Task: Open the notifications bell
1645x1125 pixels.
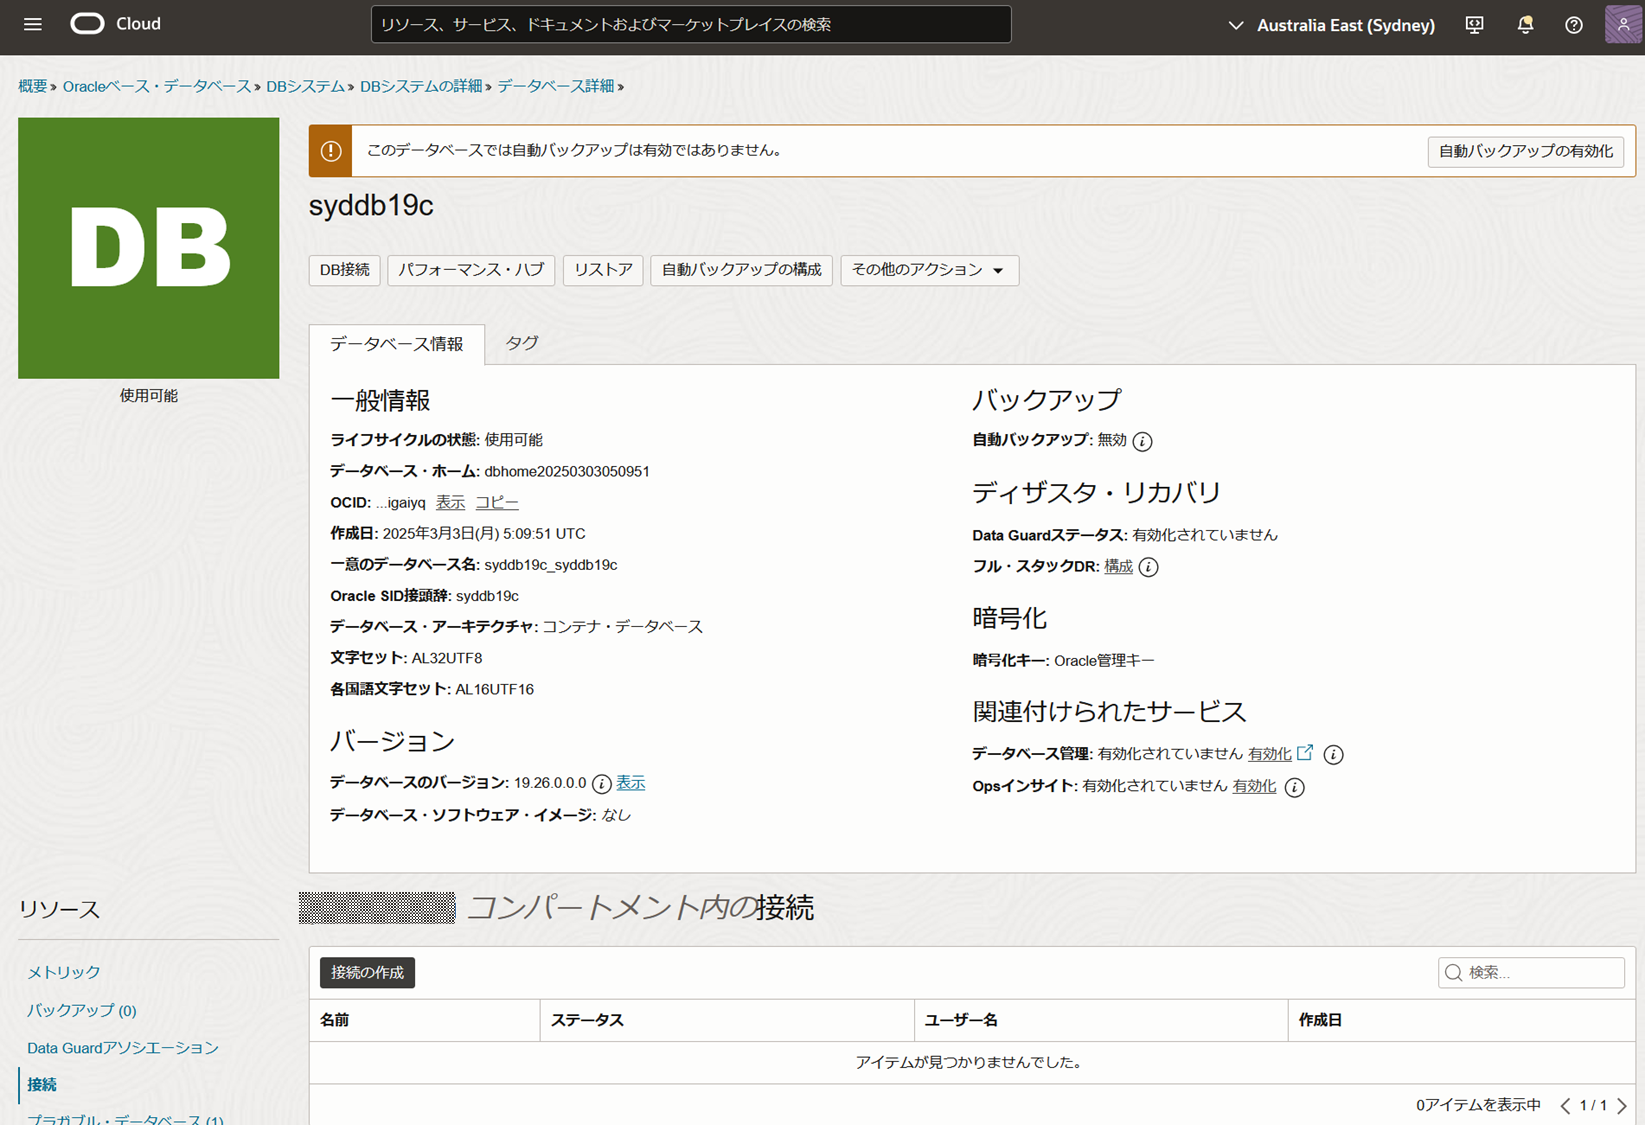Action: [1525, 25]
